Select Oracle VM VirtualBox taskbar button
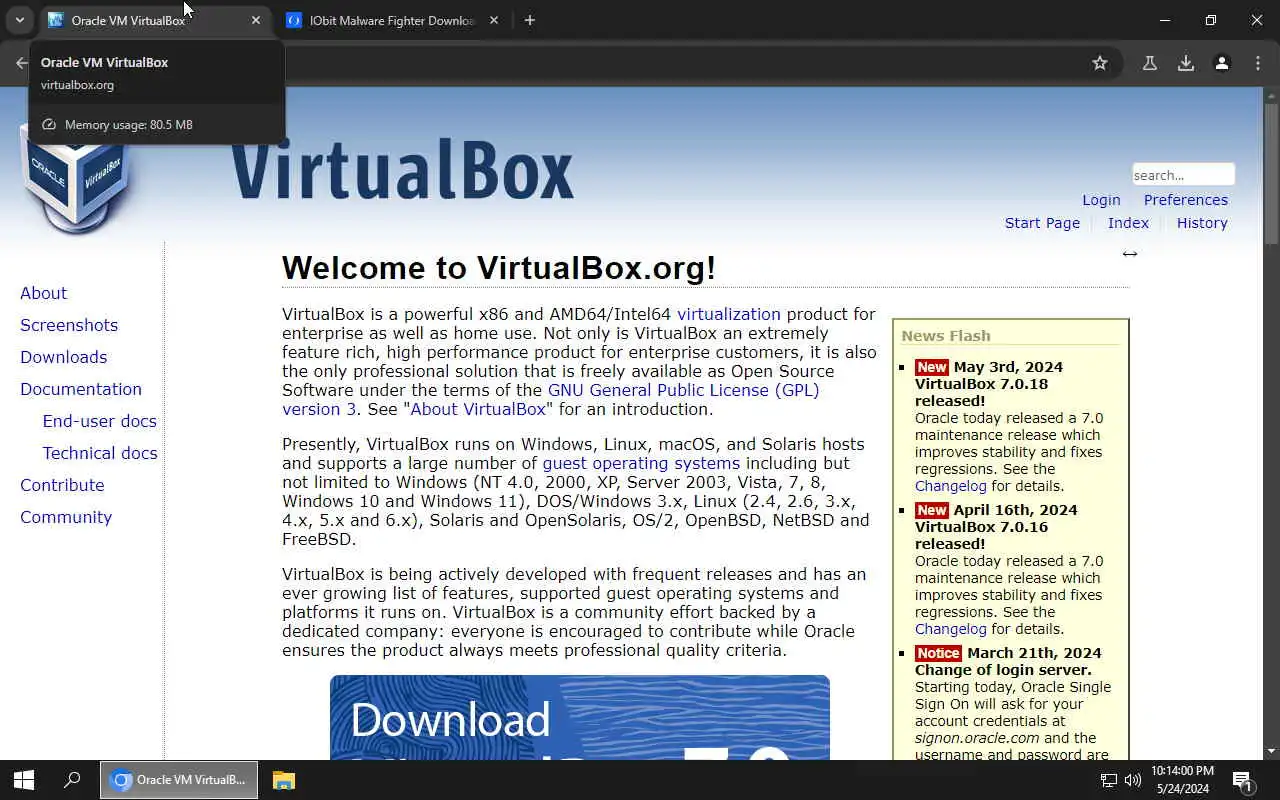 point(179,780)
